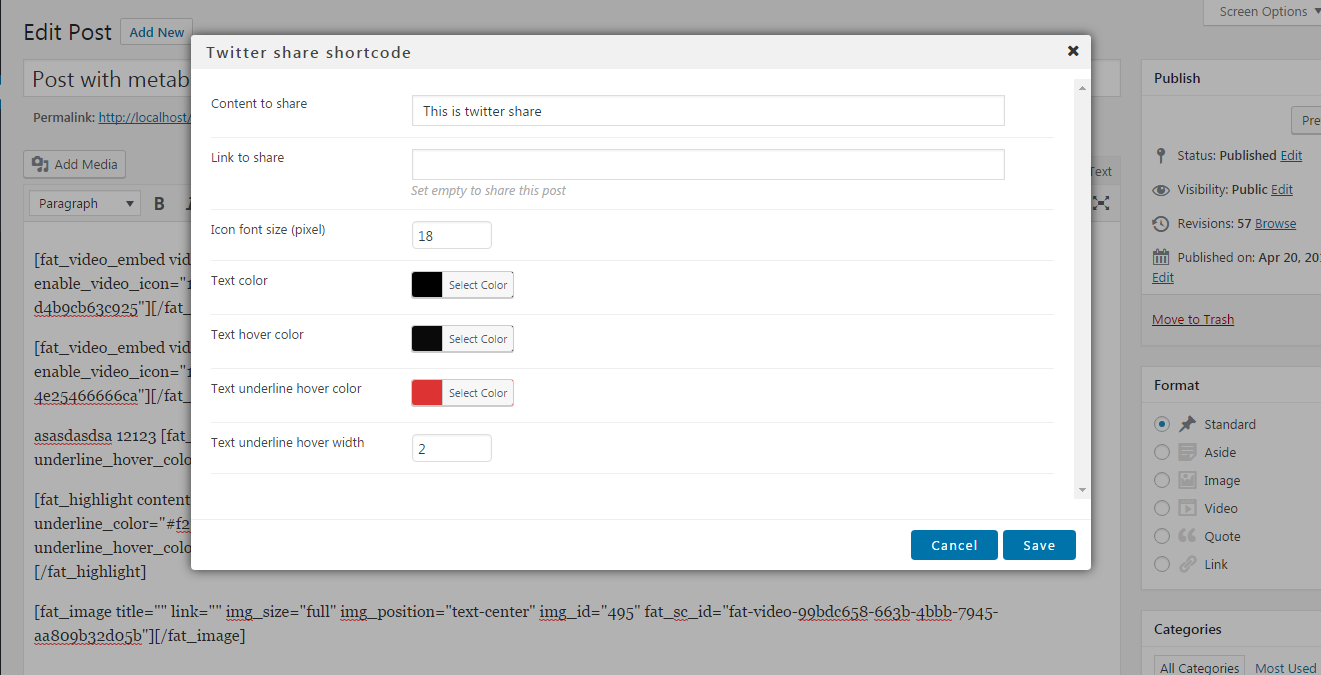The height and width of the screenshot is (675, 1321).
Task: Click the Image format icon
Action: (x=1187, y=480)
